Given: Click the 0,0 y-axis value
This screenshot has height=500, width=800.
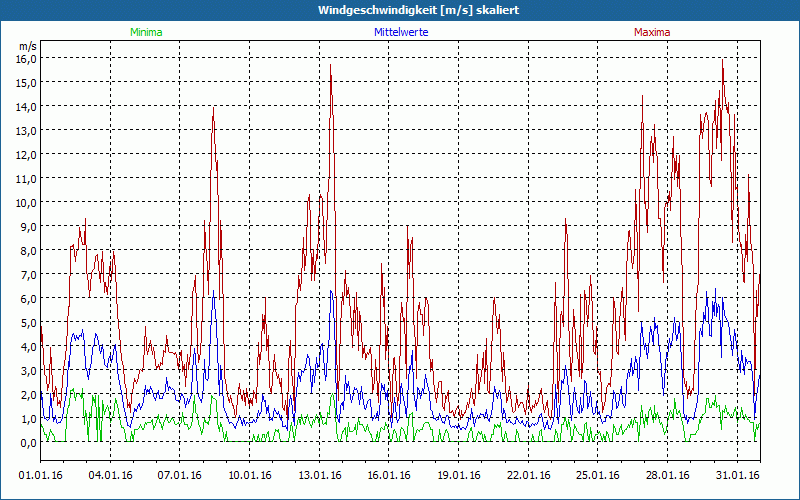Looking at the screenshot, I should pos(26,442).
